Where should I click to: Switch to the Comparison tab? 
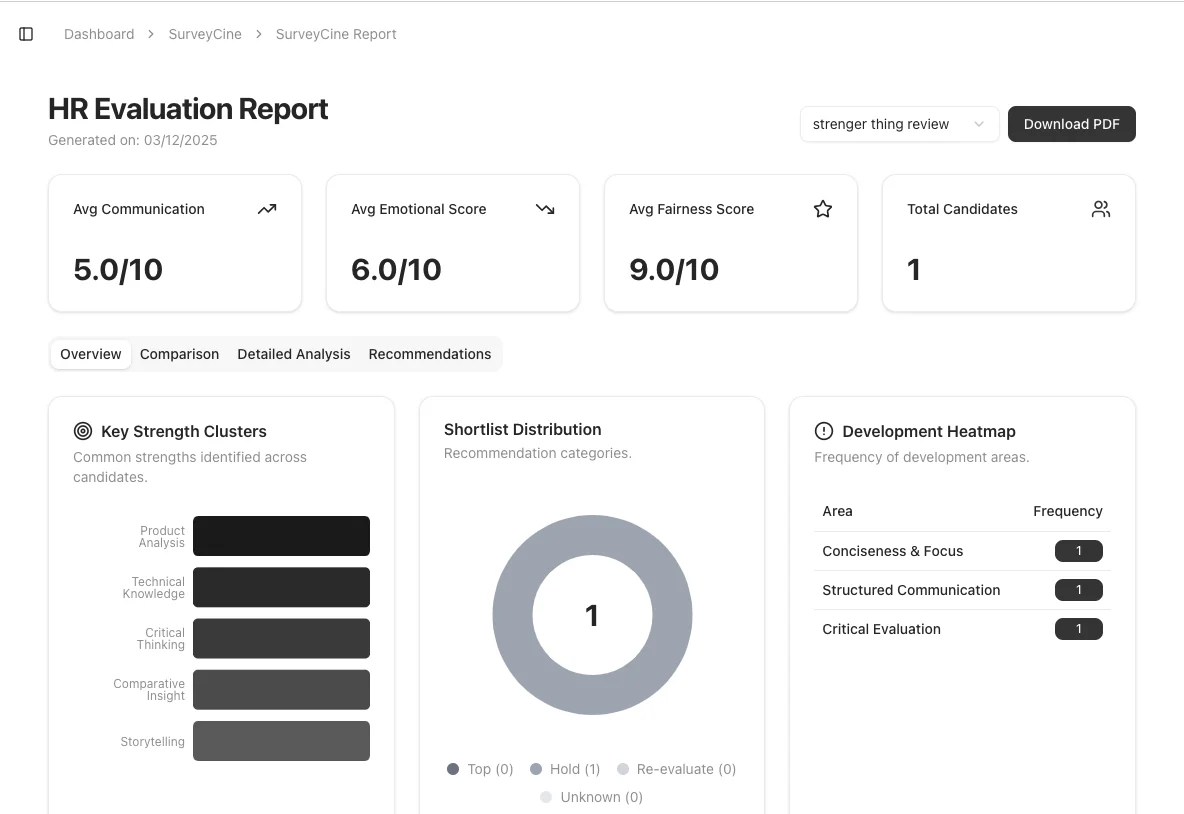click(x=179, y=354)
